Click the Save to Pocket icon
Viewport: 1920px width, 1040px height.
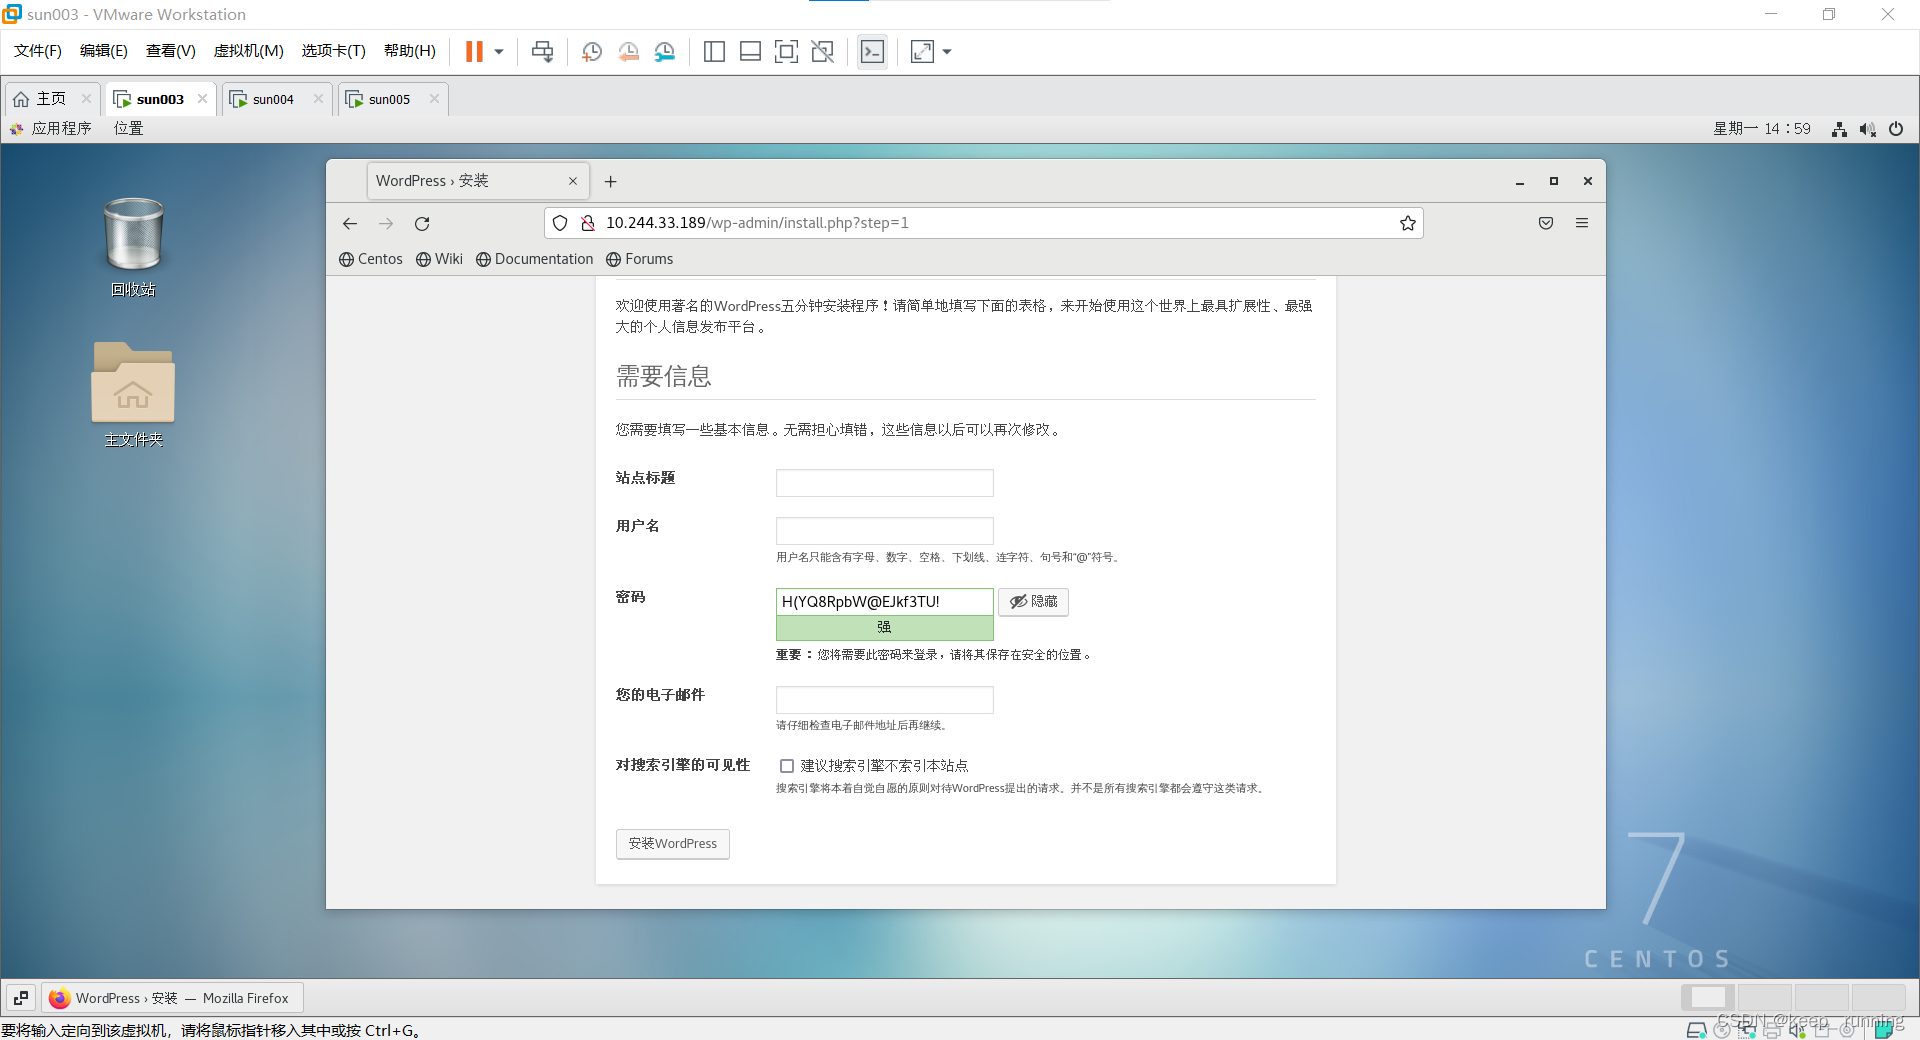pyautogui.click(x=1546, y=223)
